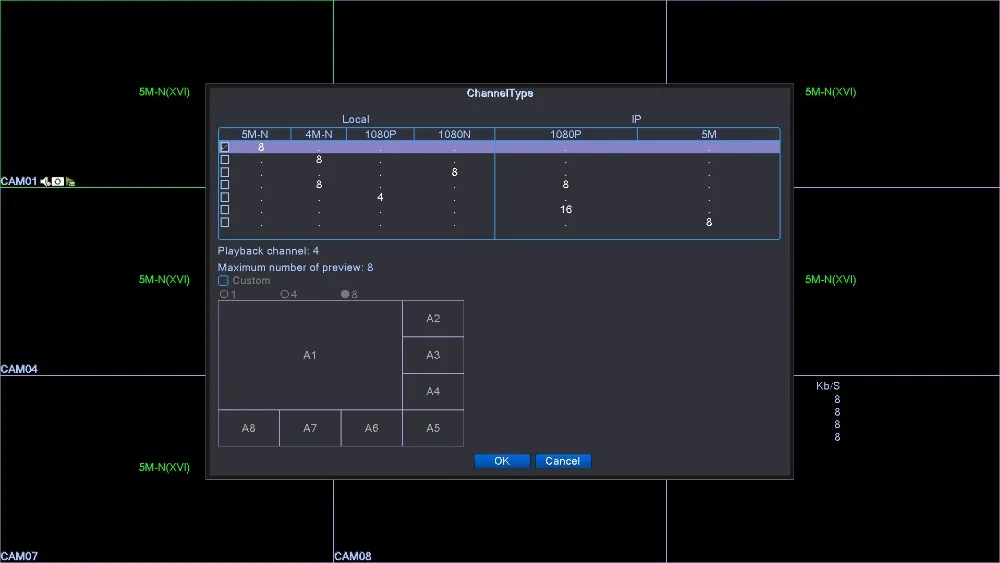The height and width of the screenshot is (563, 1000).
Task: Check the row with only 4M-N 8
Action: 224,159
